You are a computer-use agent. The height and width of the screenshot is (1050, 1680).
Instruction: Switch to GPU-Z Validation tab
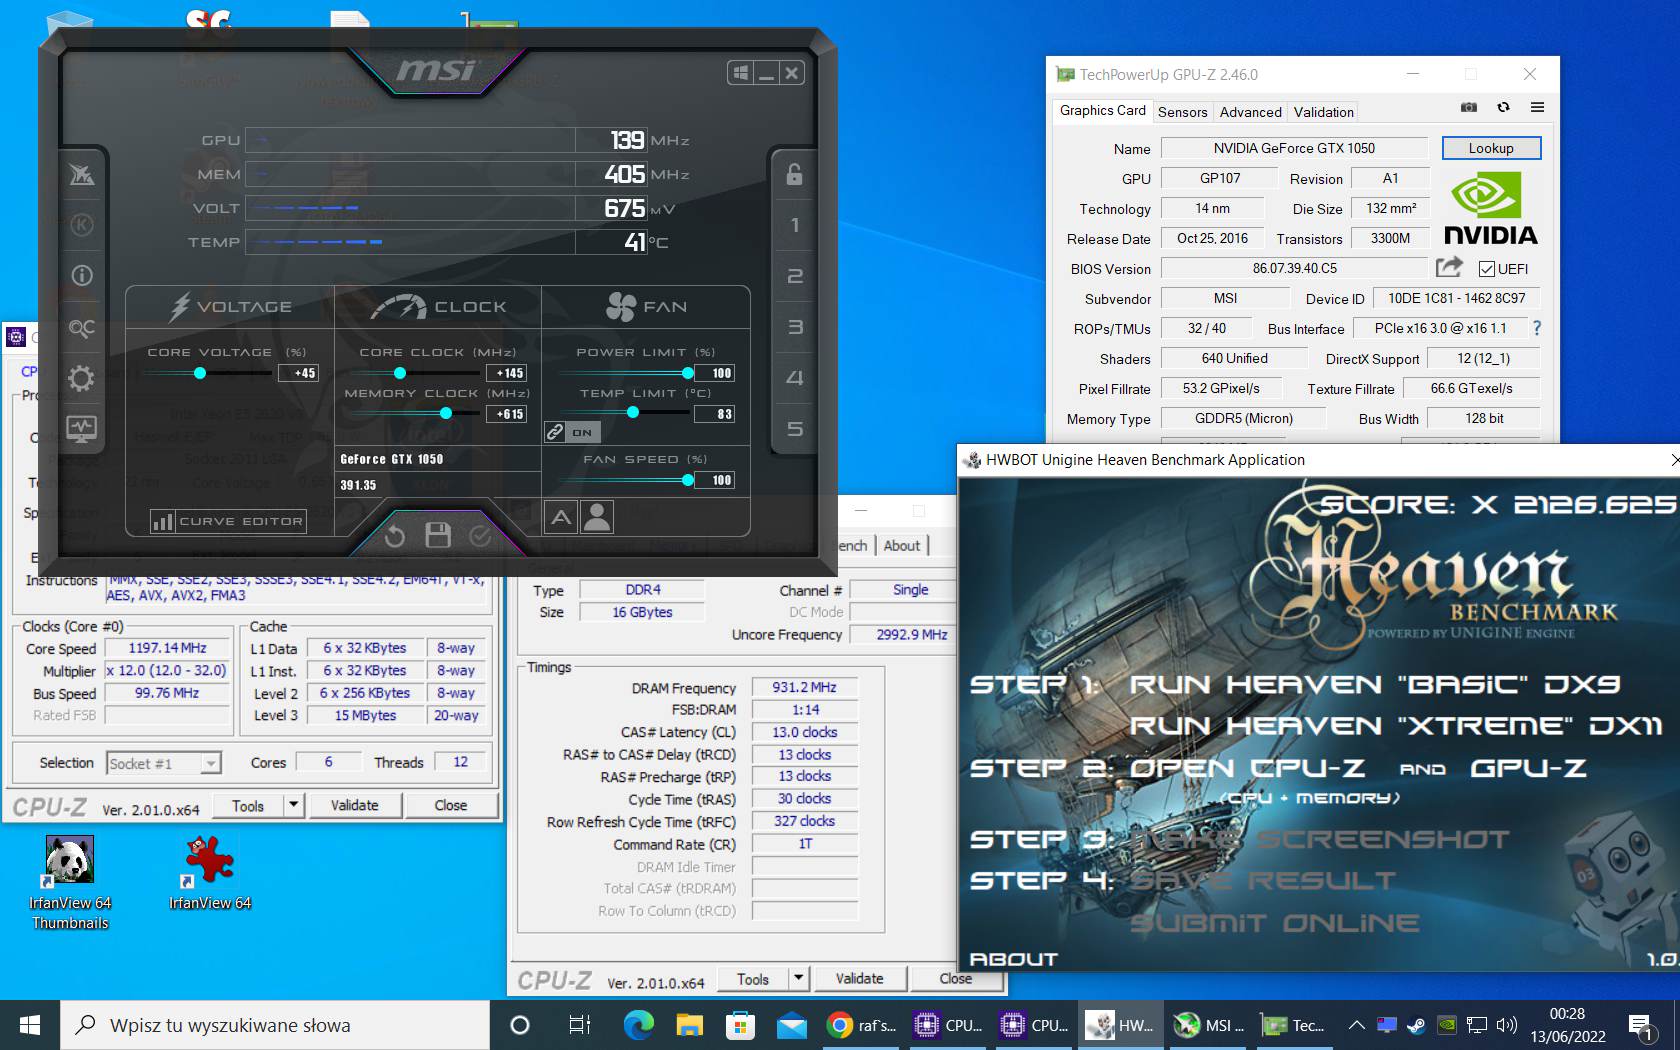tap(1323, 112)
